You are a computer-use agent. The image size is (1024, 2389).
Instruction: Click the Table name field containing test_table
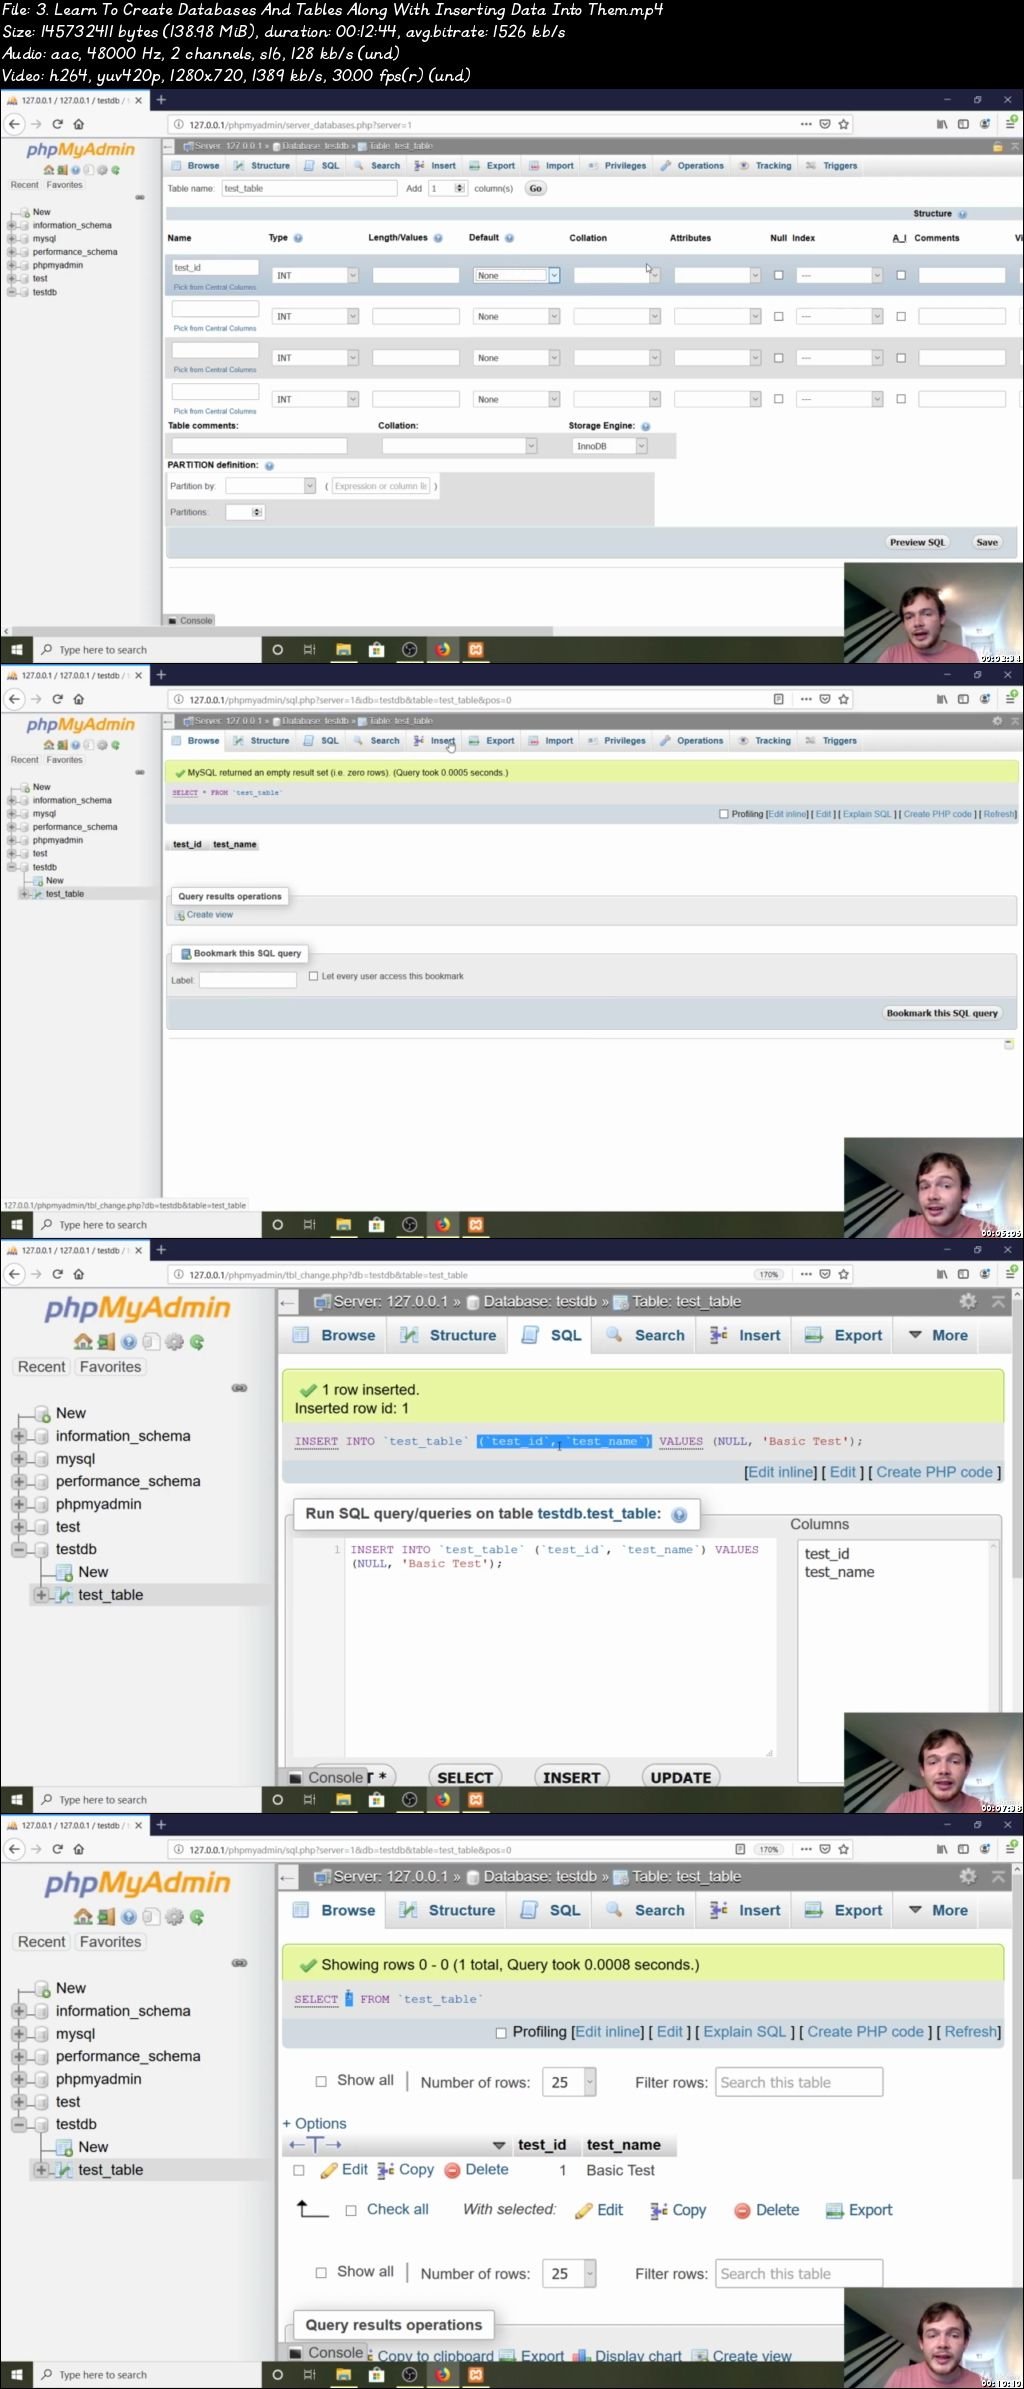click(309, 188)
